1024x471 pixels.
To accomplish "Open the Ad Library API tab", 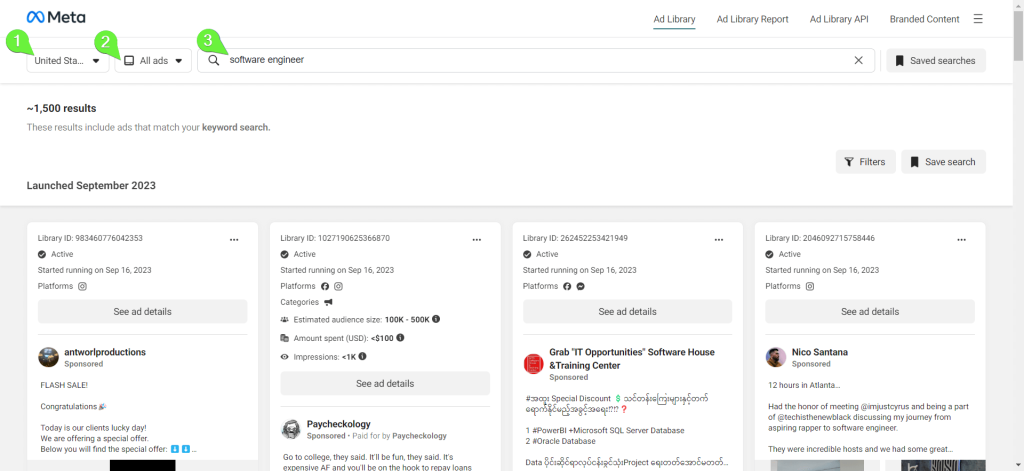I will tap(839, 19).
